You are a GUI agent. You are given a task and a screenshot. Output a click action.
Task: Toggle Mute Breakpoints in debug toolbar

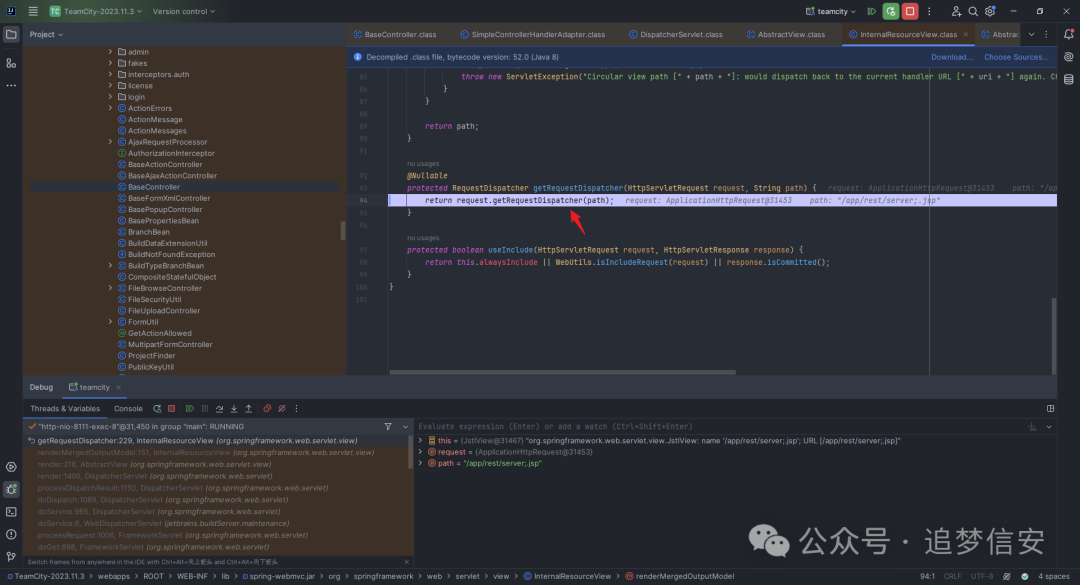coord(281,408)
